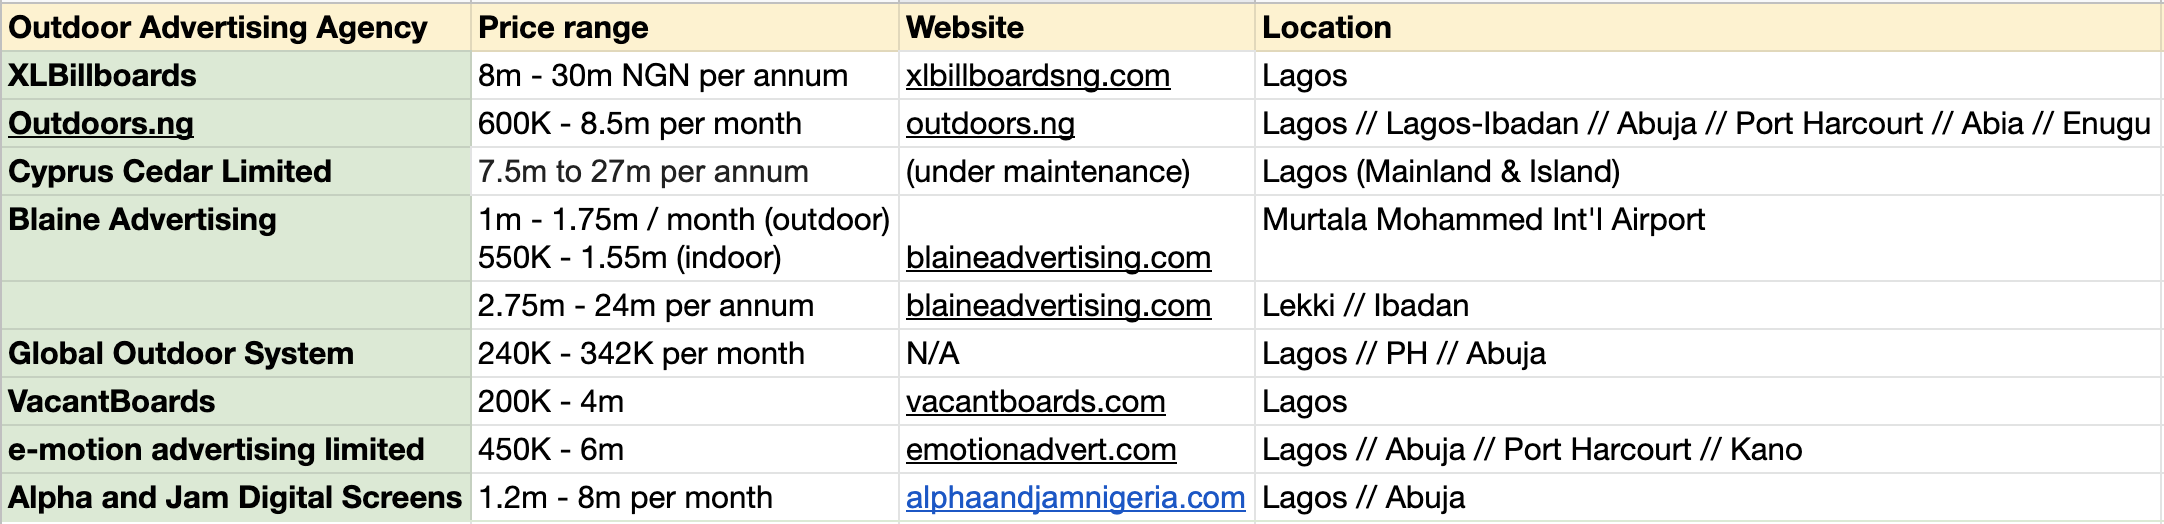Open the xlbillboardsng.com link
2164x524 pixels.
1037,76
